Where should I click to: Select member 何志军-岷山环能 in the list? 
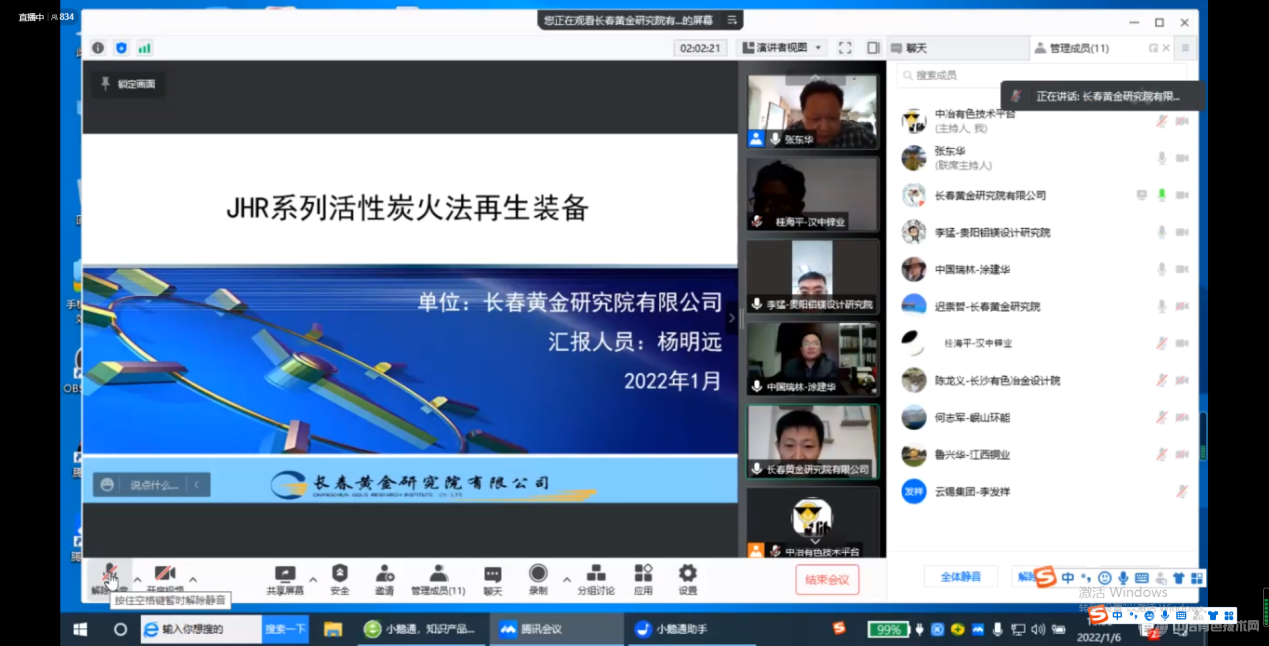1044,417
